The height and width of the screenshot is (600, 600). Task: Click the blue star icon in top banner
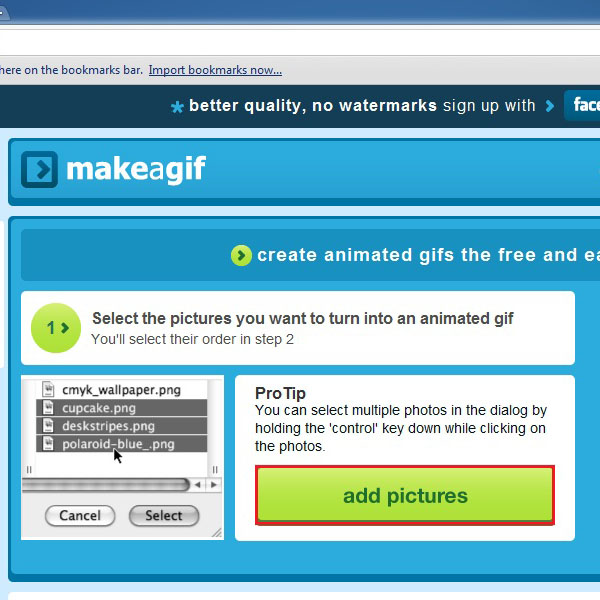(x=177, y=107)
